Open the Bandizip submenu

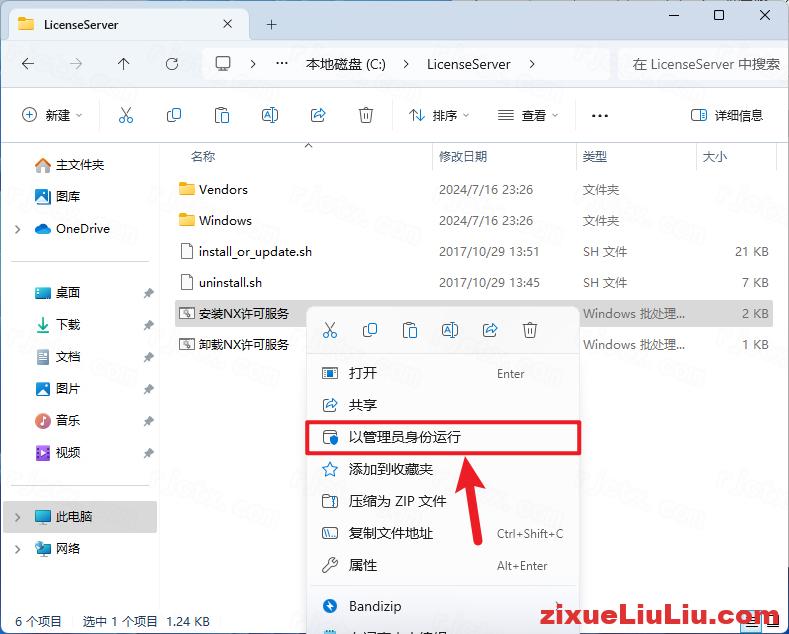(443, 606)
